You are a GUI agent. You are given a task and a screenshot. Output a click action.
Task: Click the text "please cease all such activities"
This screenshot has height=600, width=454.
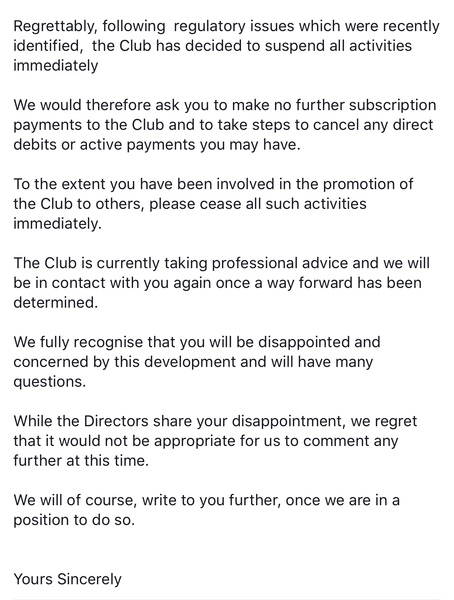258,204
